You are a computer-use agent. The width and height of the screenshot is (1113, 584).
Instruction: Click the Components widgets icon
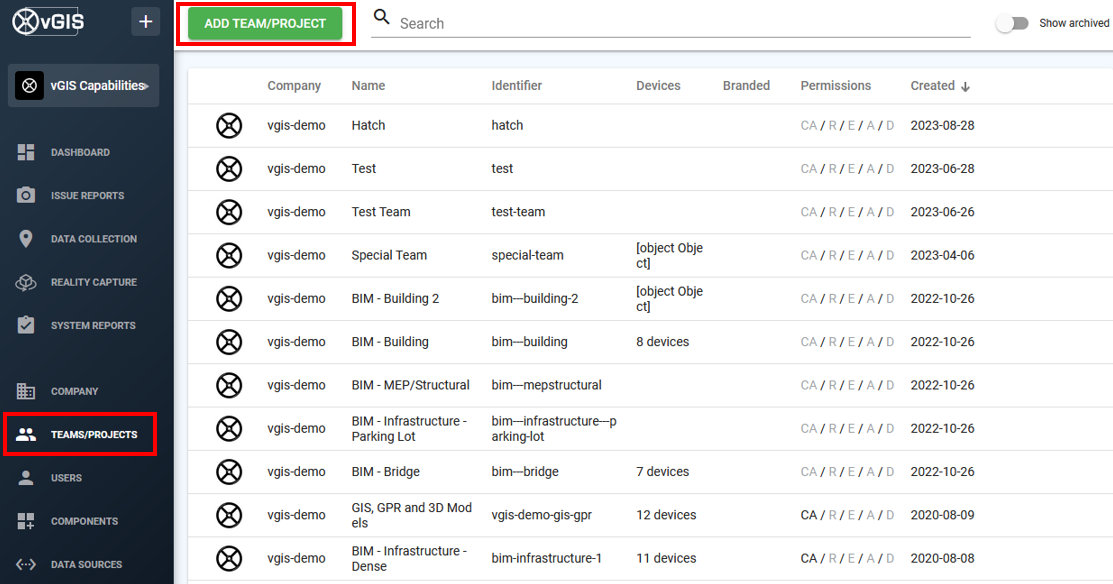click(26, 521)
